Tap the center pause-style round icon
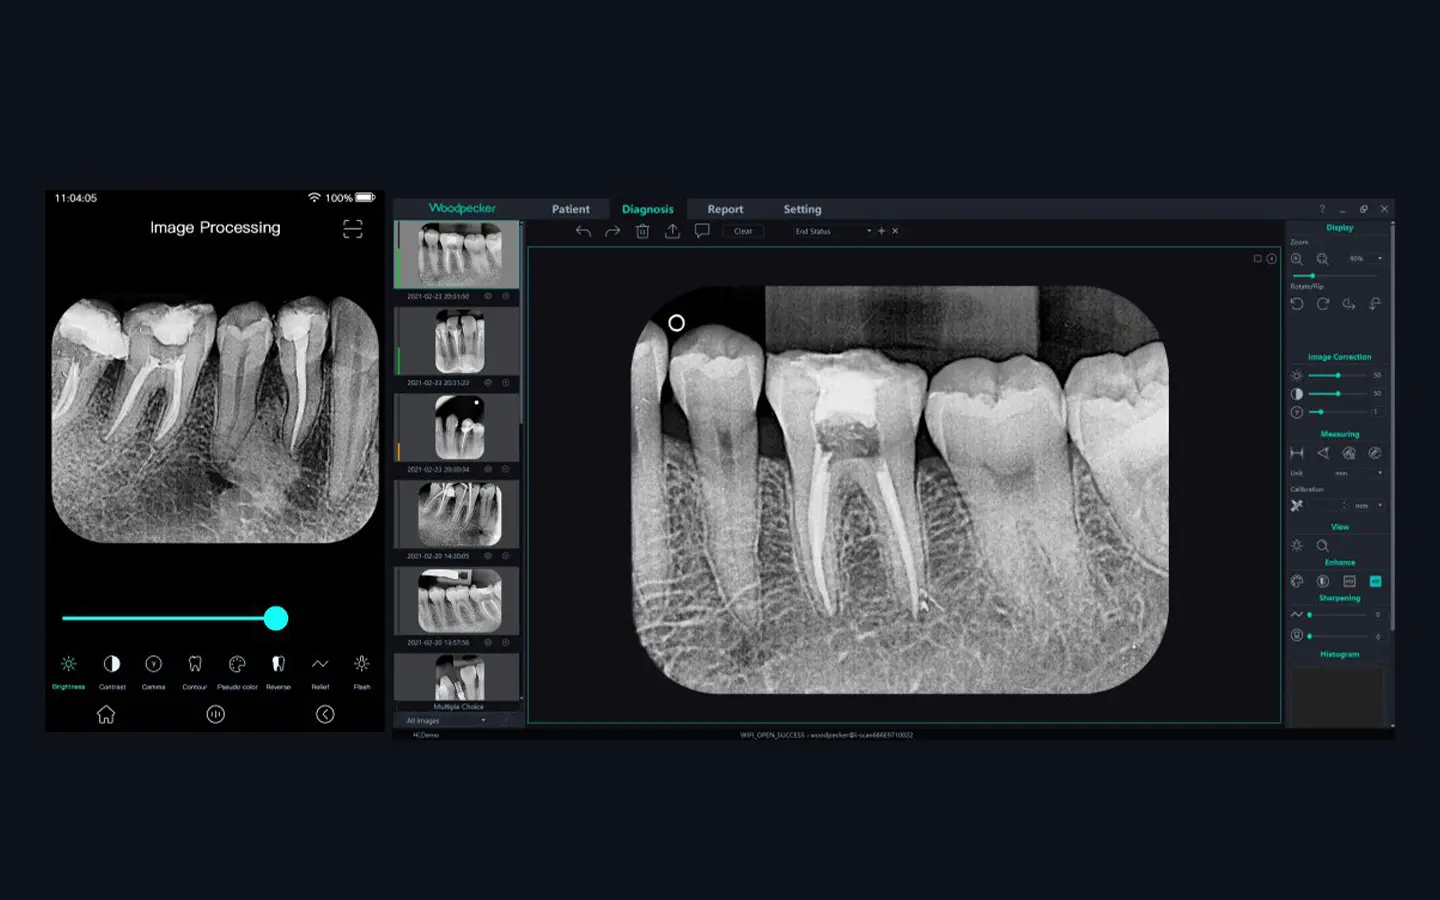Viewport: 1440px width, 900px height. tap(216, 714)
